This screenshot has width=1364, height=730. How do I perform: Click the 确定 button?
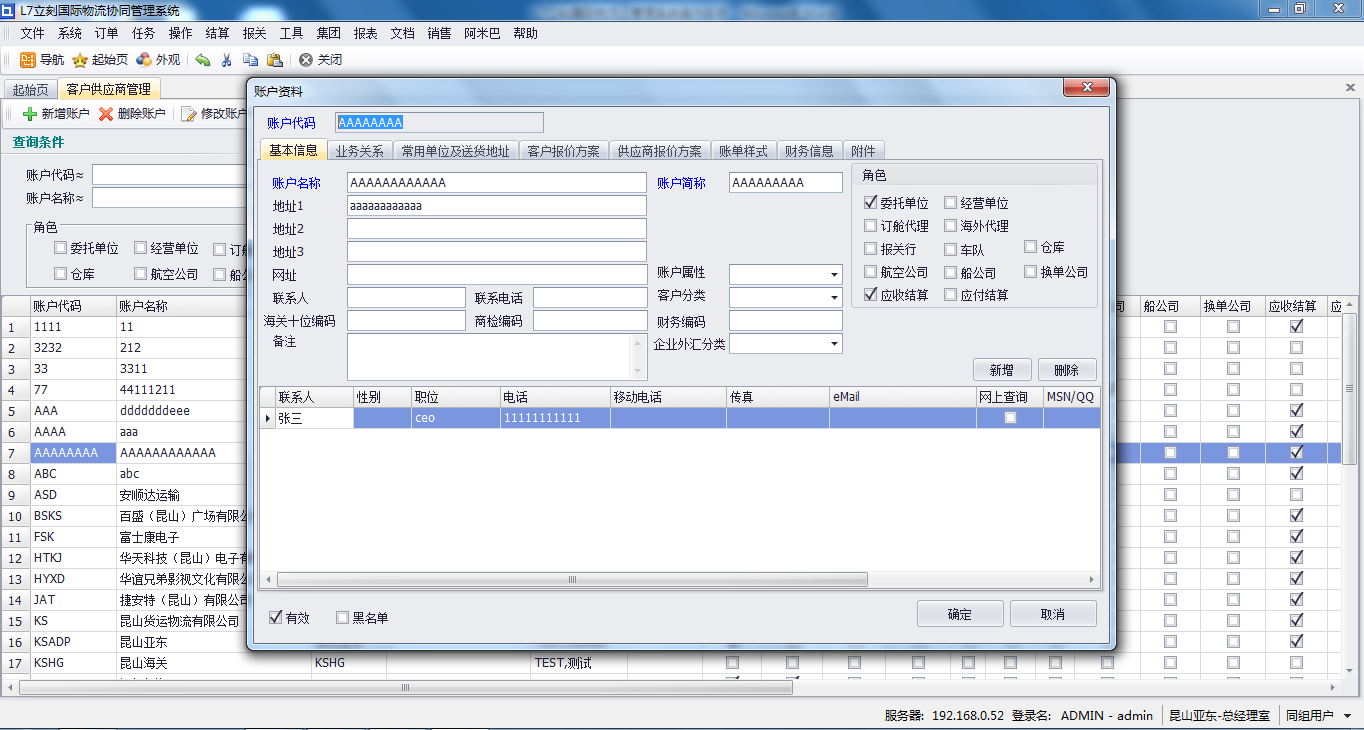[x=960, y=614]
